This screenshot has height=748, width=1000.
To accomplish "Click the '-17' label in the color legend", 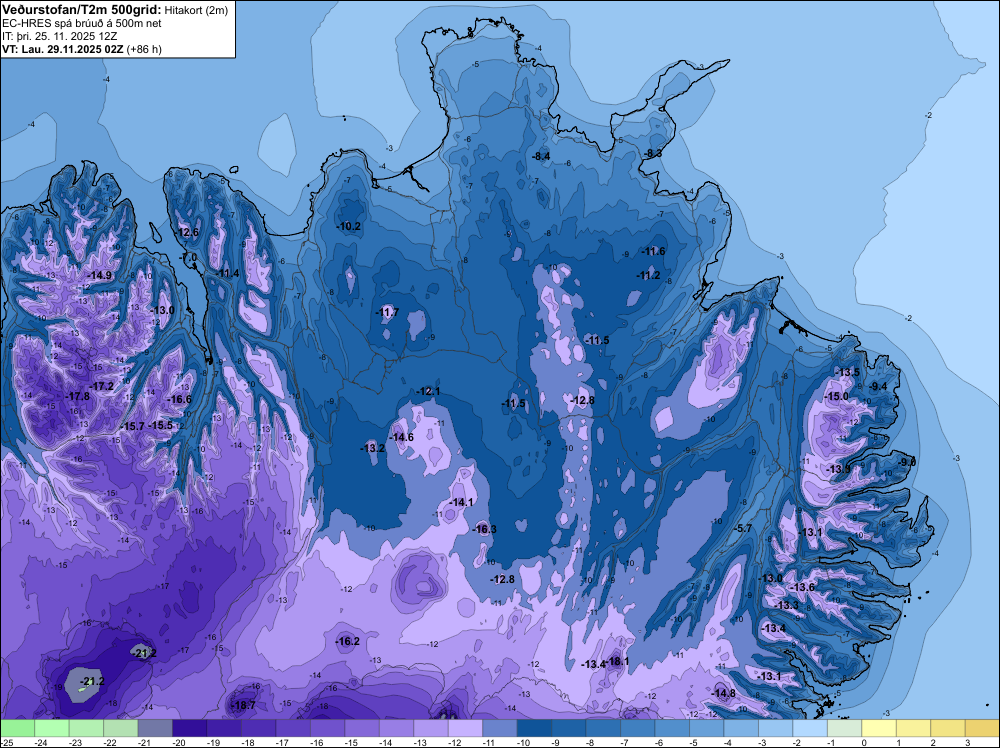I will (x=283, y=742).
